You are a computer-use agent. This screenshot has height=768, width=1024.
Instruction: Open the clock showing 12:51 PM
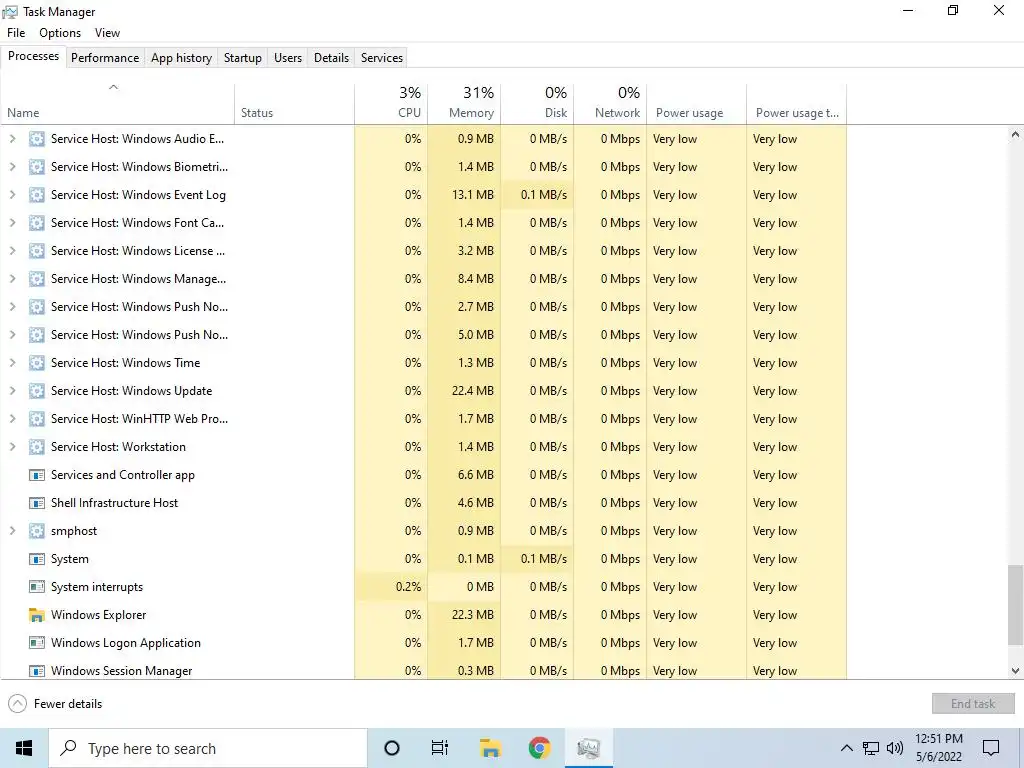[938, 748]
